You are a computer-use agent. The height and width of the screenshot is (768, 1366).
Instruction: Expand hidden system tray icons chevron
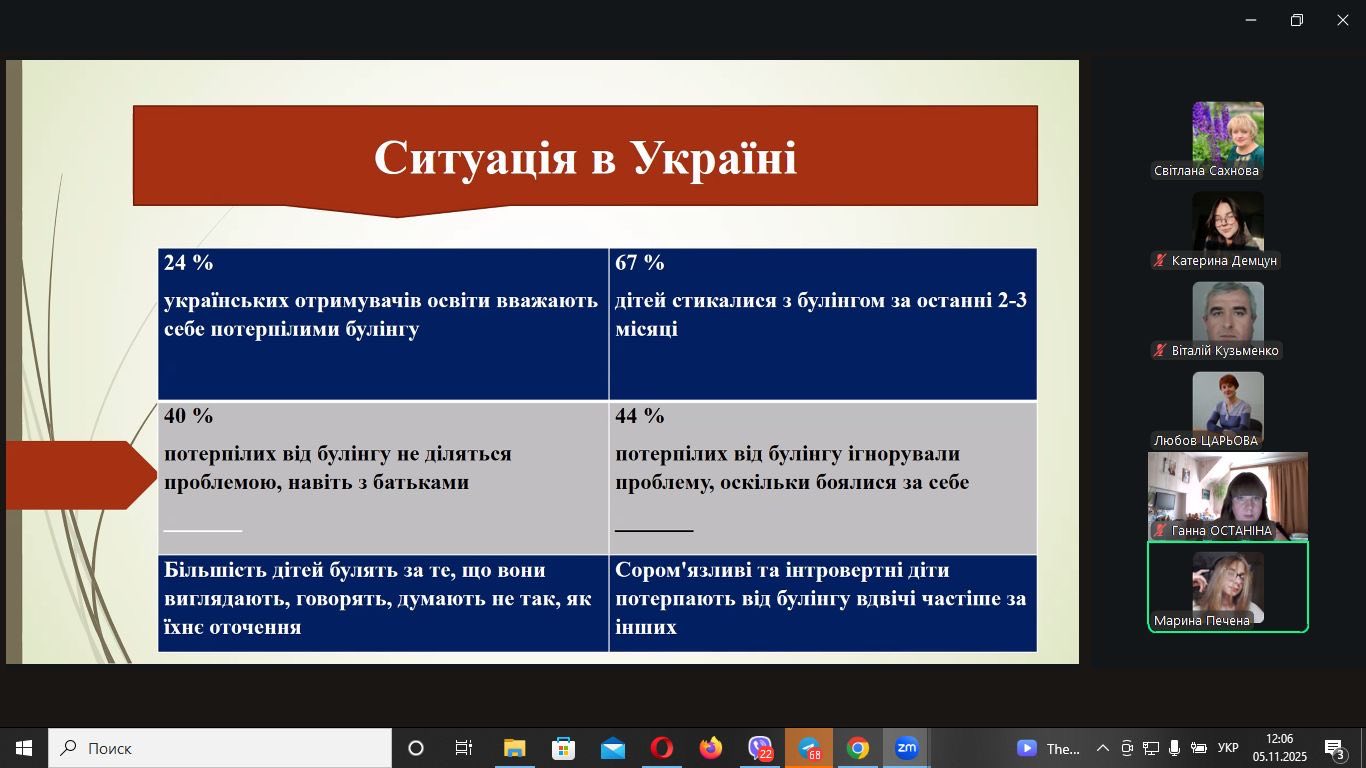1102,748
